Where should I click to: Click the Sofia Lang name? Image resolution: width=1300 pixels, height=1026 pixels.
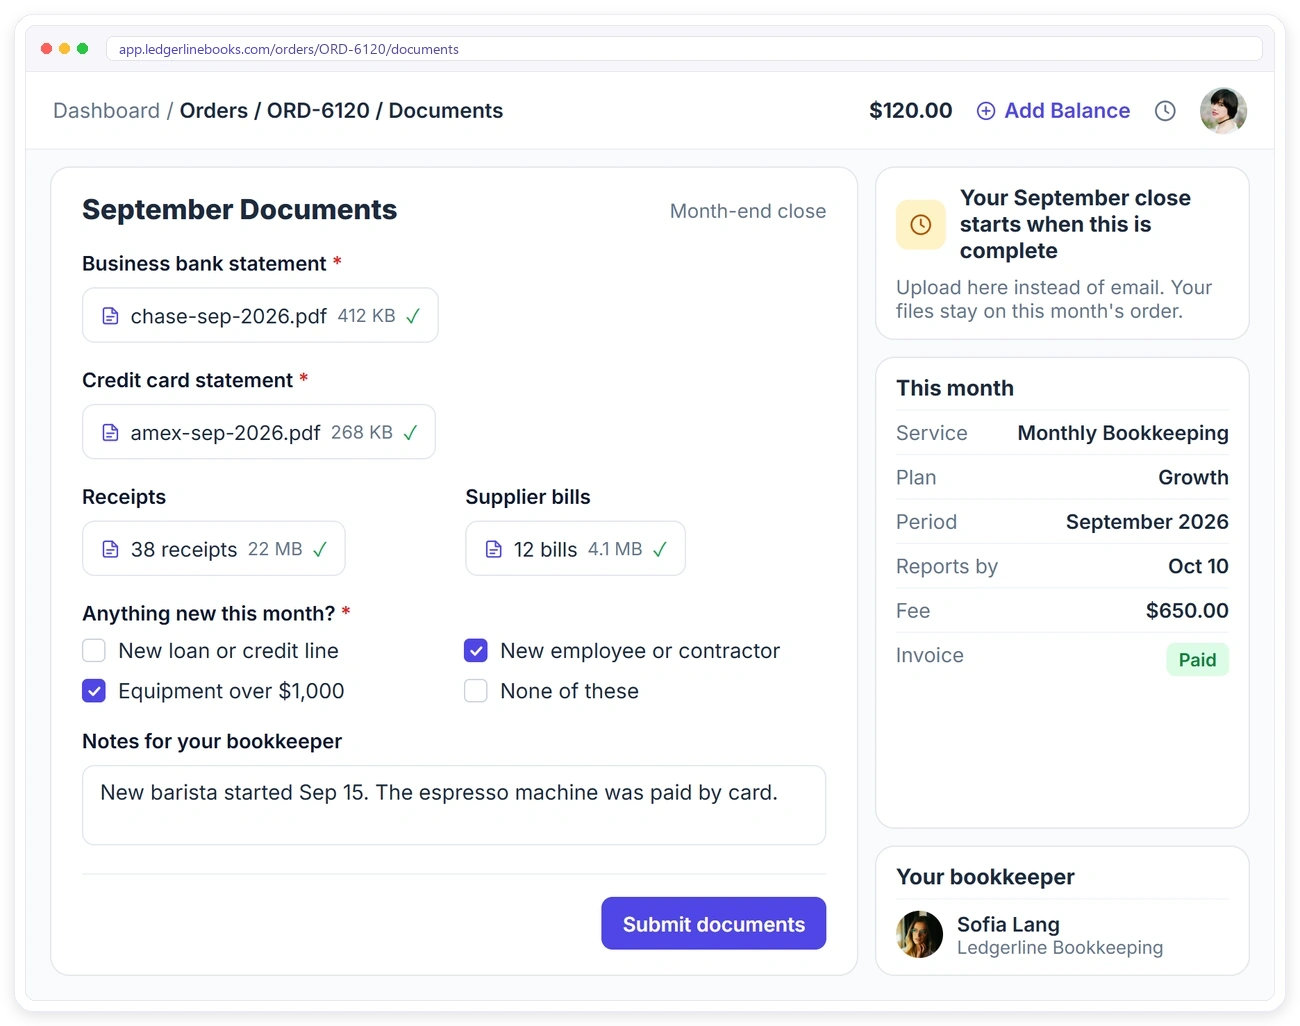click(x=1008, y=924)
